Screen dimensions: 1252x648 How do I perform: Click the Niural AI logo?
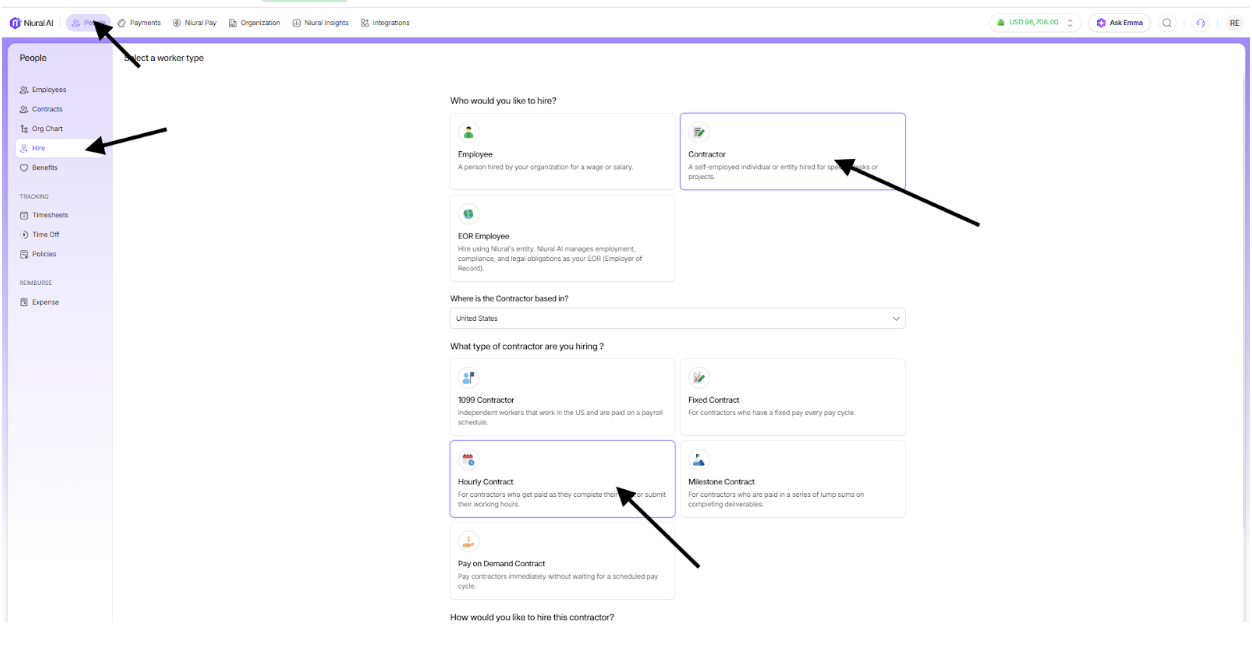[x=15, y=23]
